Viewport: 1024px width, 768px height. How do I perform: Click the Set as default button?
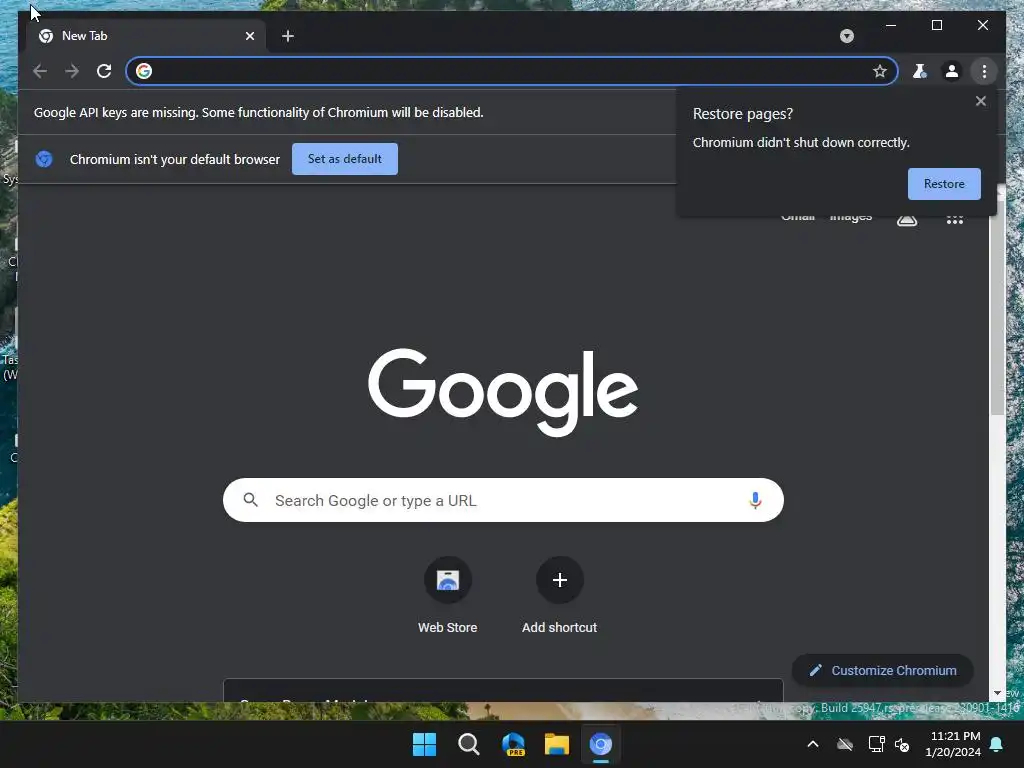pos(345,159)
